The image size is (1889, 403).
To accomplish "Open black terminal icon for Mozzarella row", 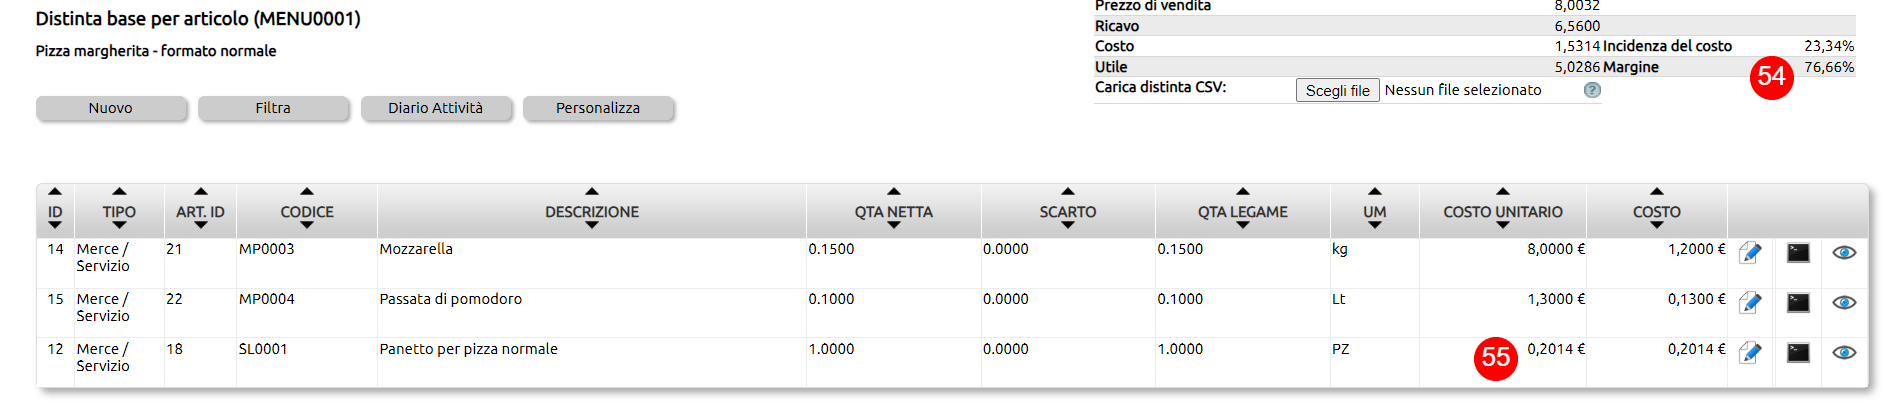I will click(x=1798, y=253).
